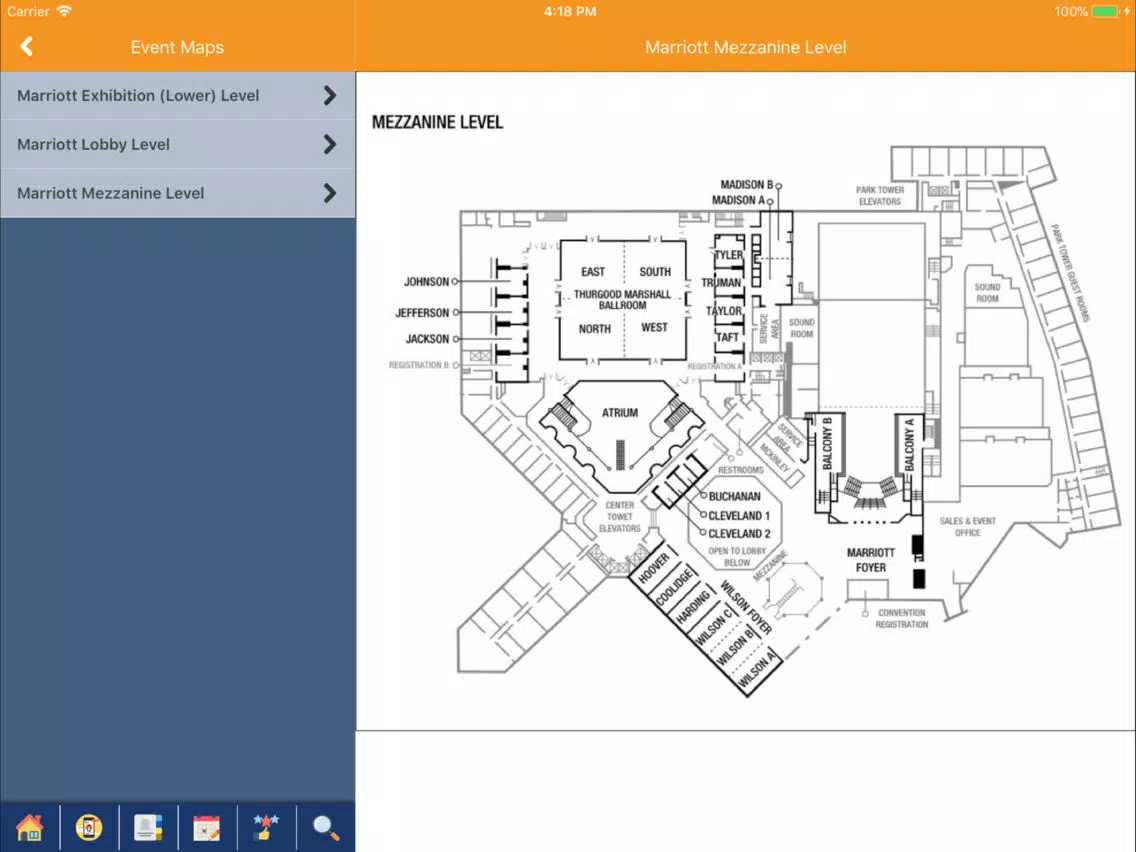This screenshot has width=1136, height=852.
Task: Tap the Marriott Foyer label on map
Action: [871, 560]
